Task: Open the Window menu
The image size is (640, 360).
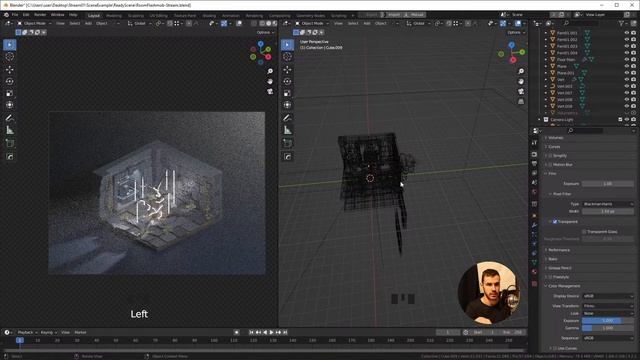Action: pos(57,15)
